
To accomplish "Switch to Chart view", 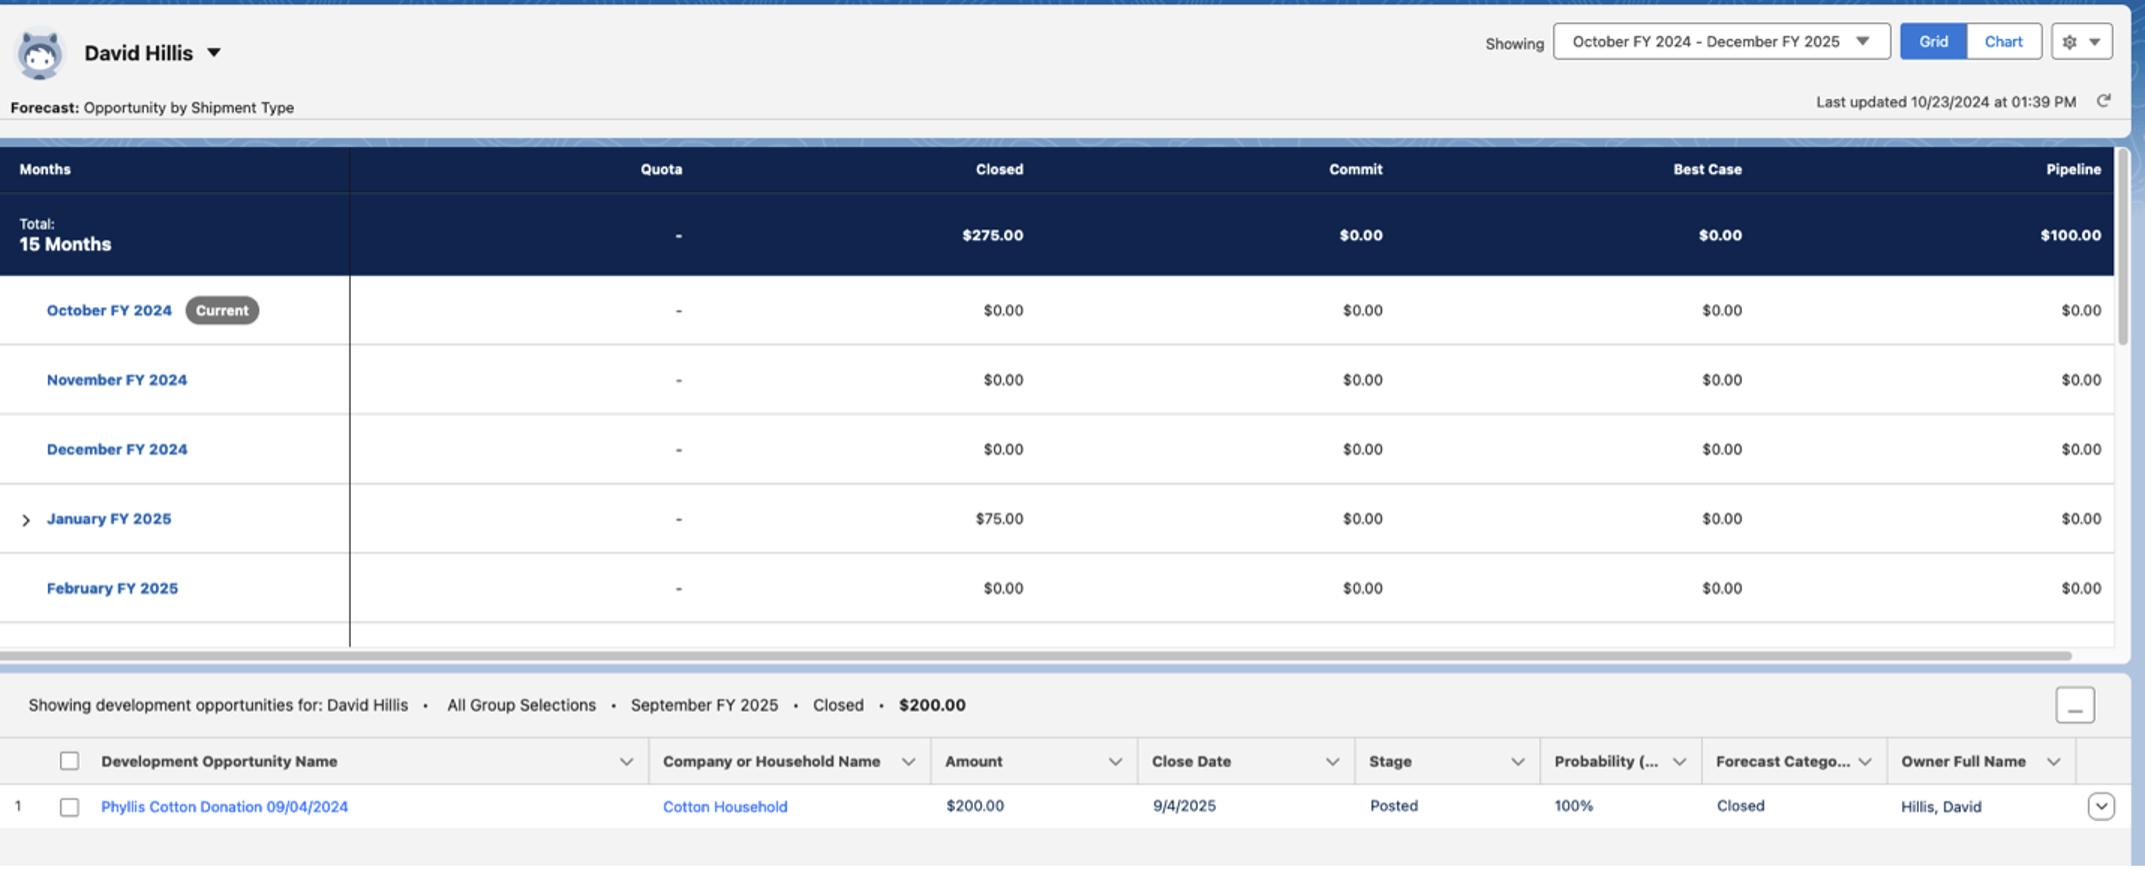I will (x=2003, y=42).
